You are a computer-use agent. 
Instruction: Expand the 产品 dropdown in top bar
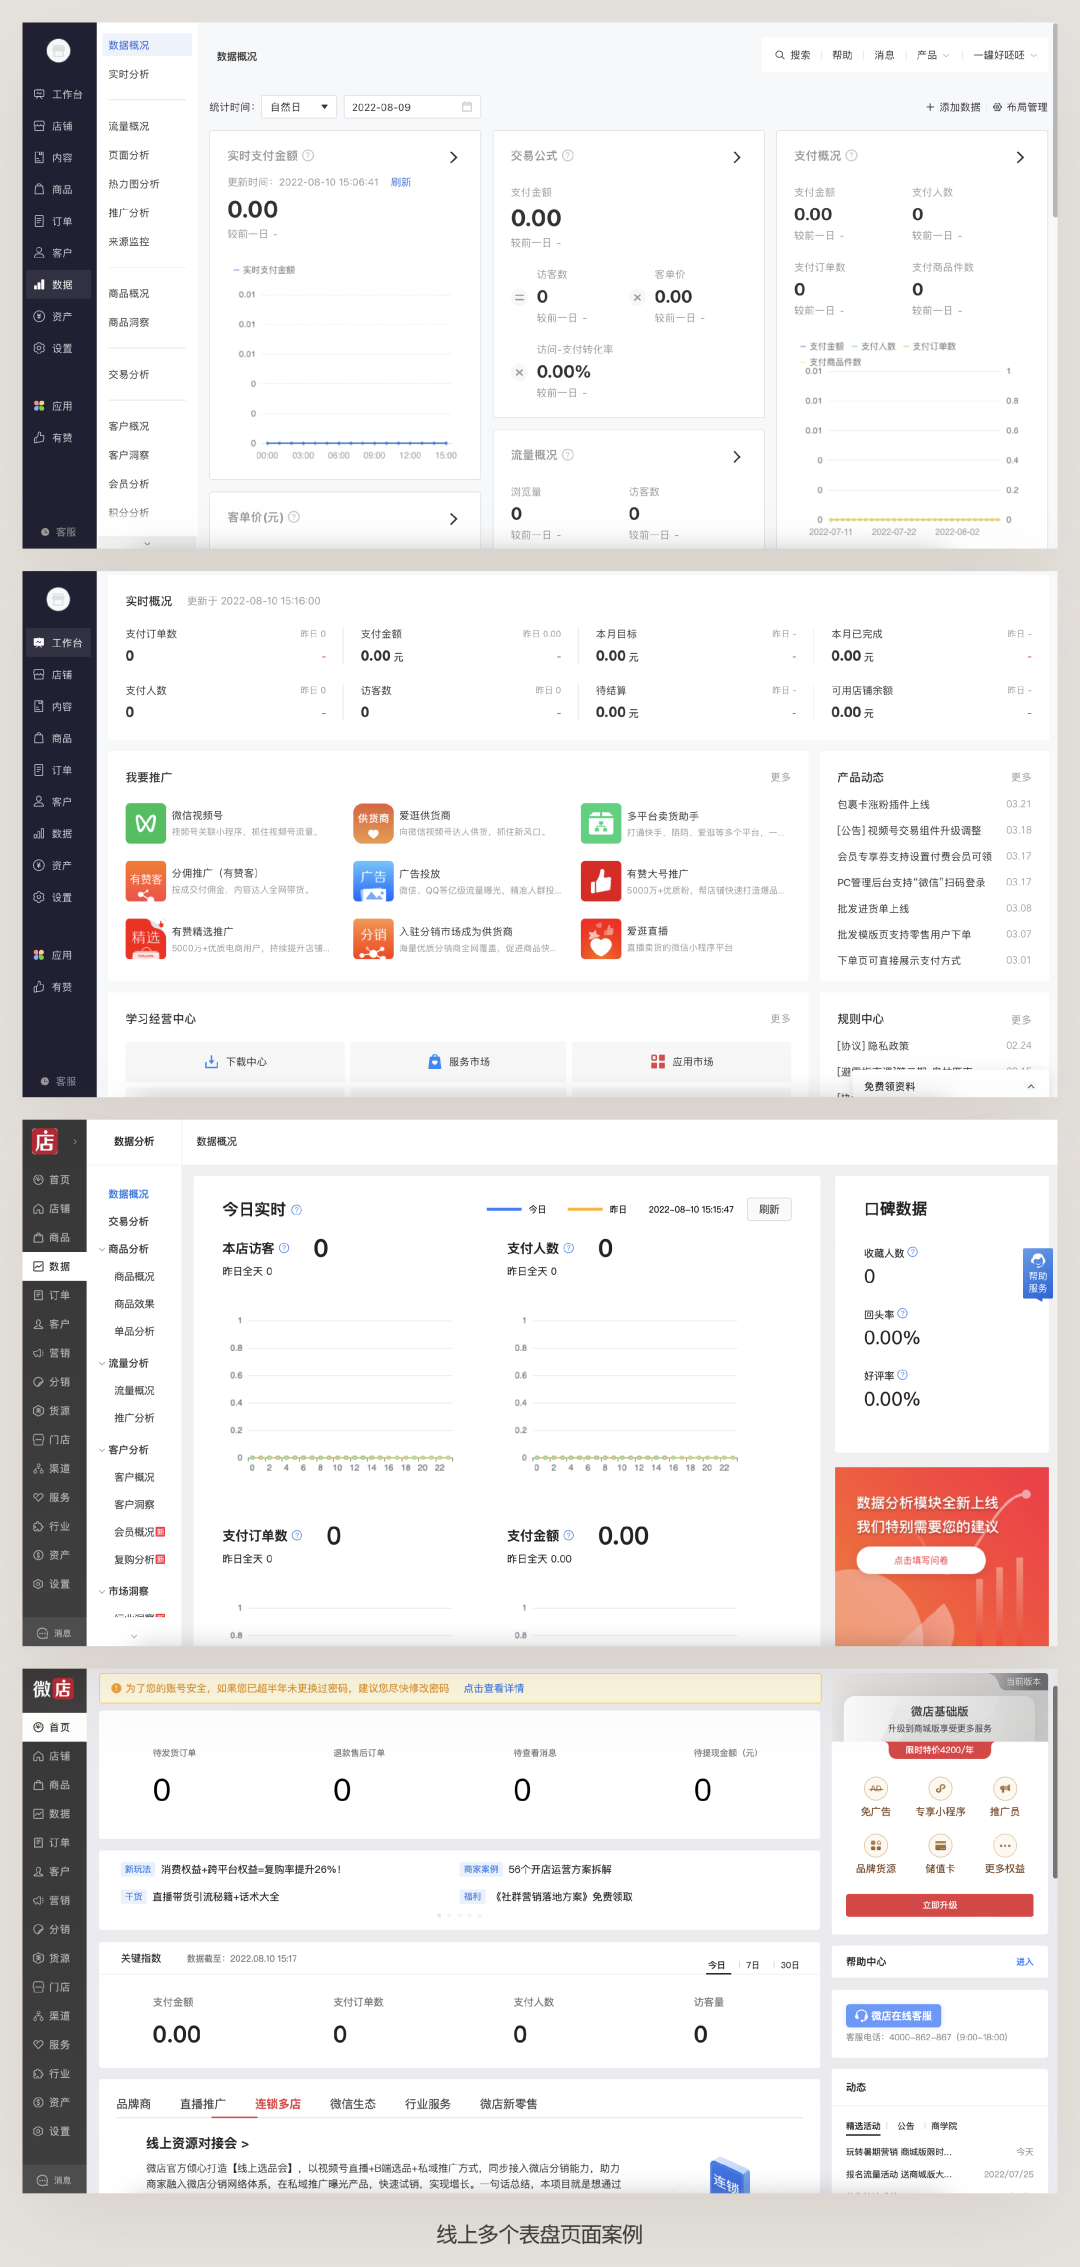[x=932, y=55]
